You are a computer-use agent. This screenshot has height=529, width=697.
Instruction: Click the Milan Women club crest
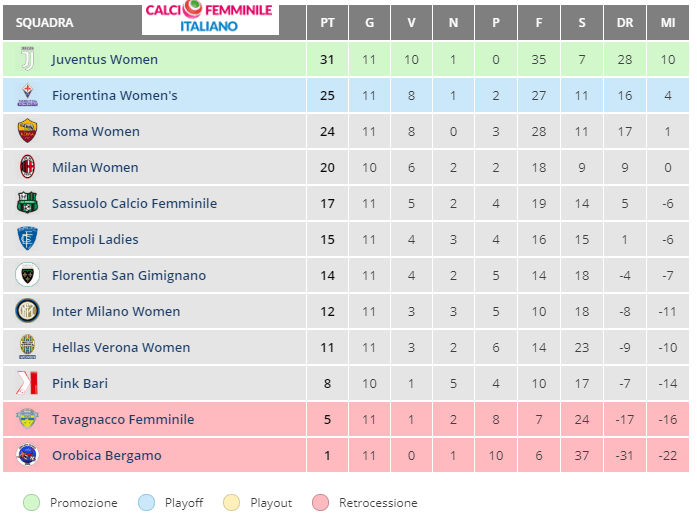[27, 167]
